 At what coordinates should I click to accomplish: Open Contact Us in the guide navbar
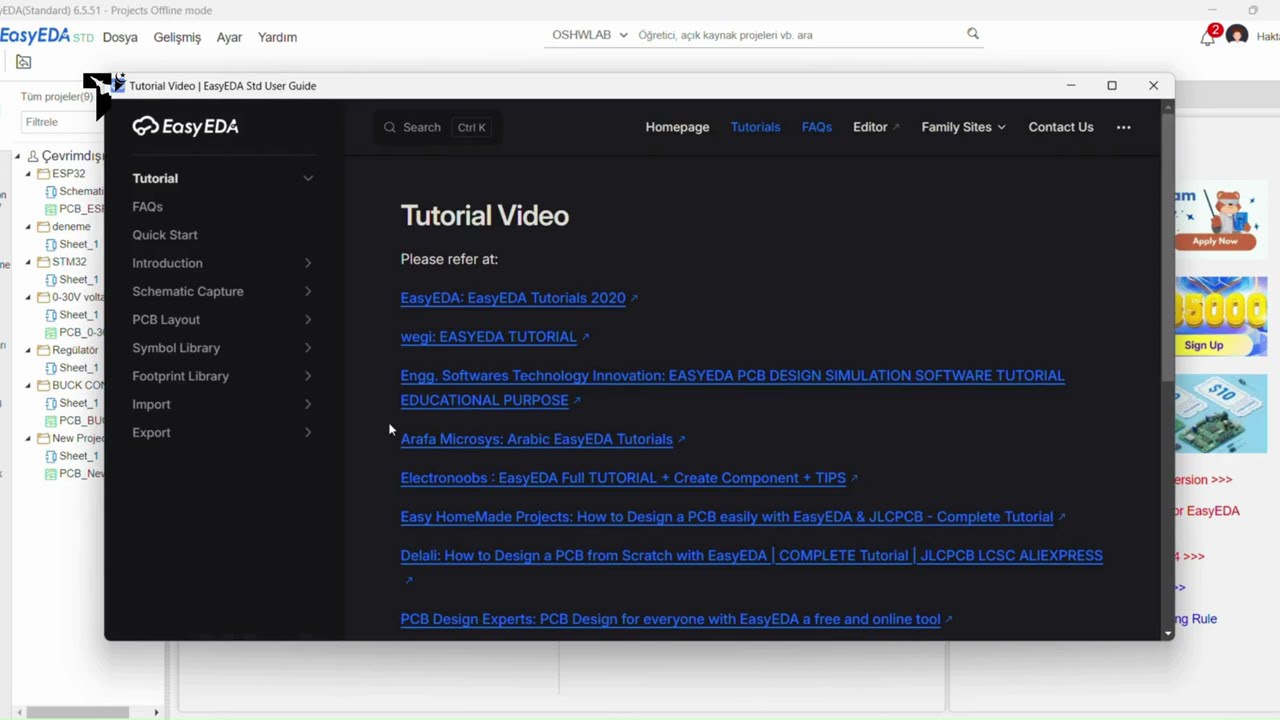[x=1061, y=127]
